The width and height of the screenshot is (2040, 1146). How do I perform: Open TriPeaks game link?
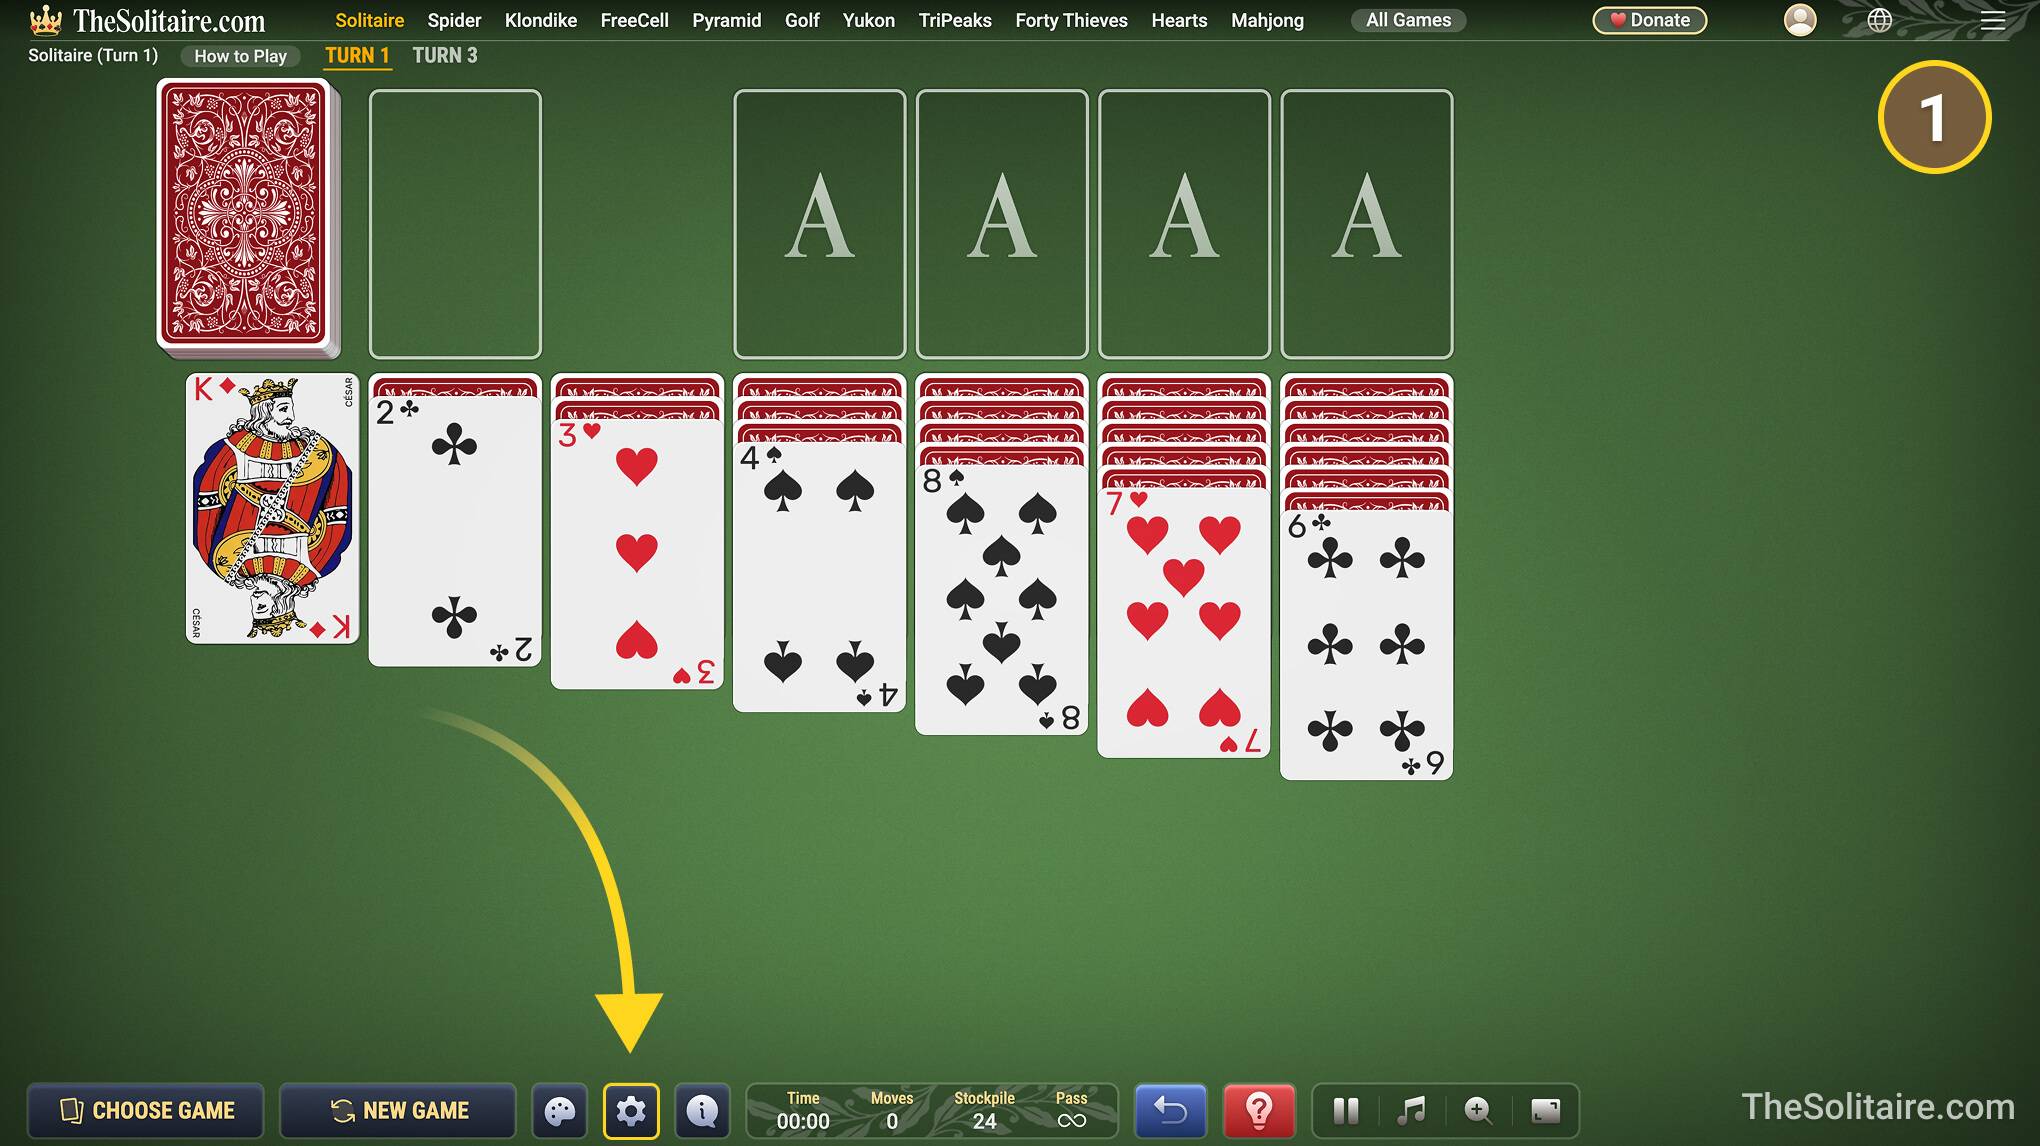[x=955, y=20]
